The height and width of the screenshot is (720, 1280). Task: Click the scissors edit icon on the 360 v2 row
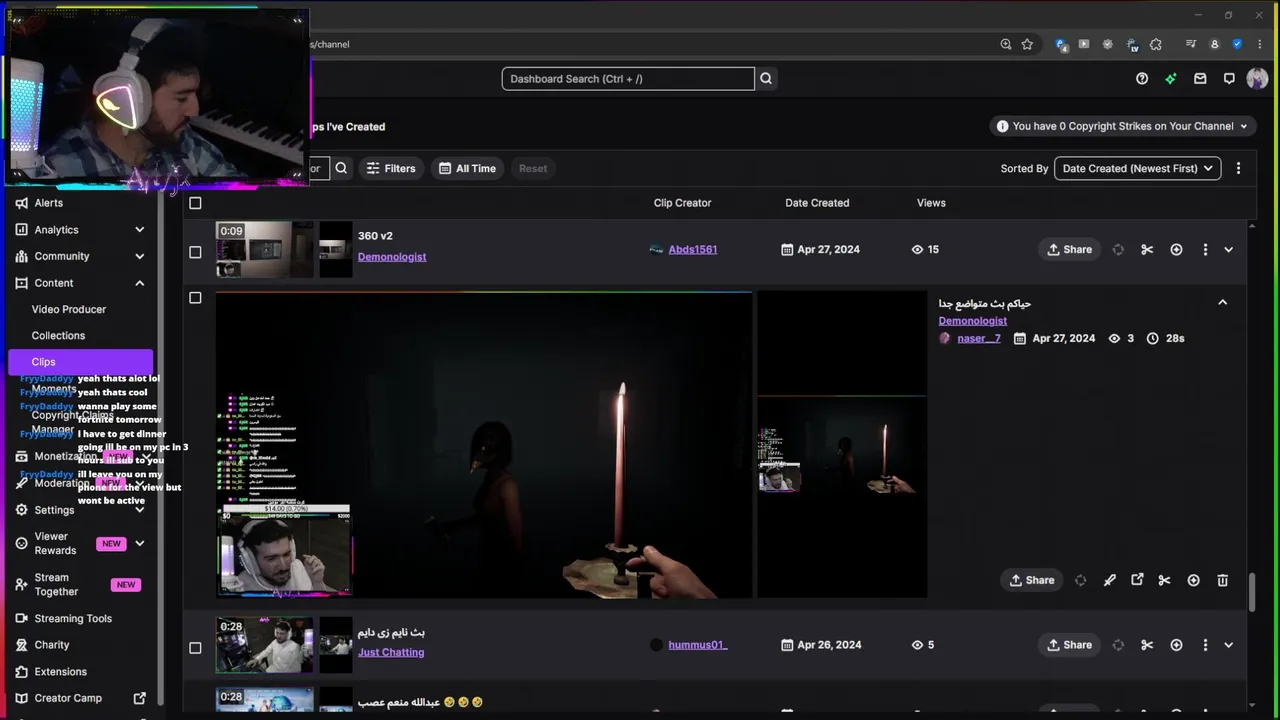[x=1147, y=250]
